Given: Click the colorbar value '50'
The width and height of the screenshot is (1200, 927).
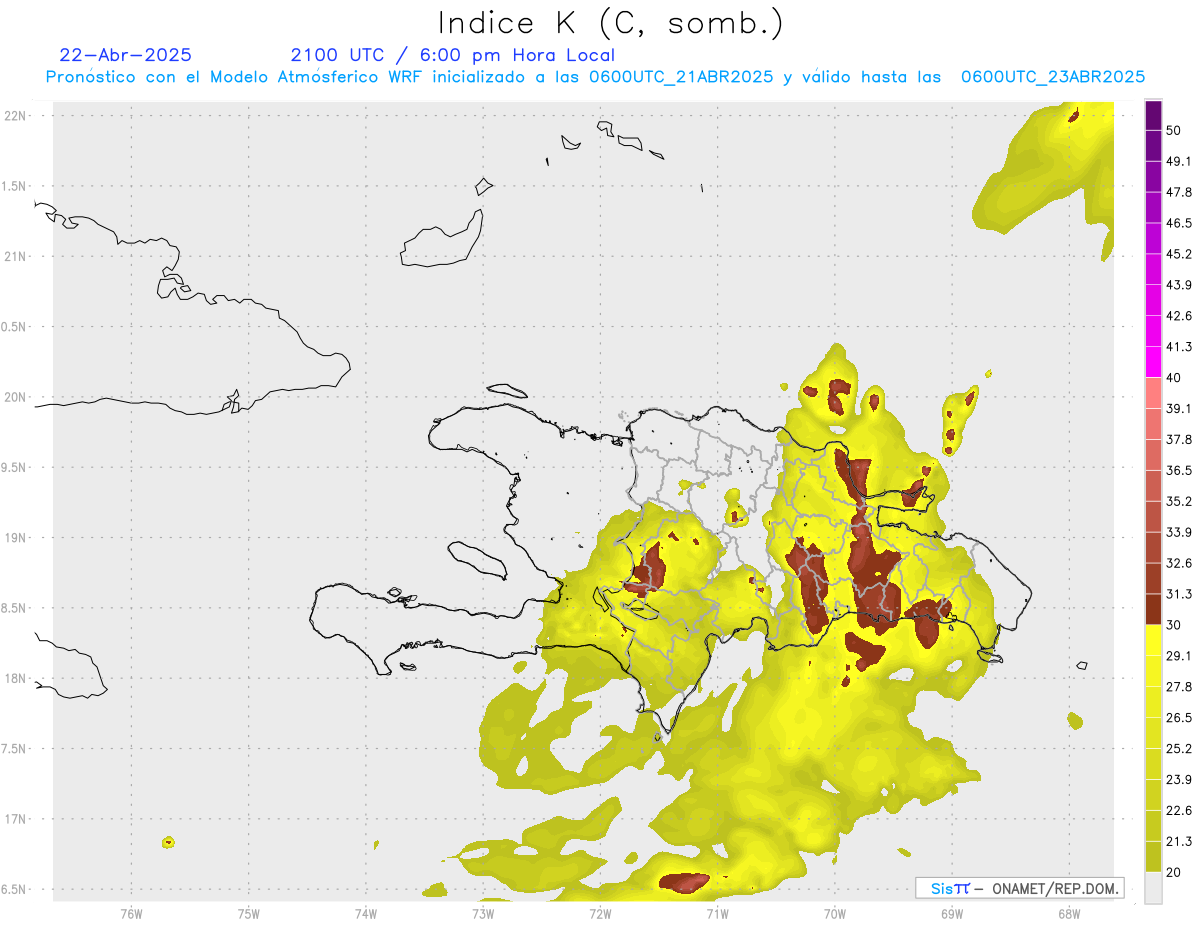Looking at the screenshot, I should click(1174, 131).
